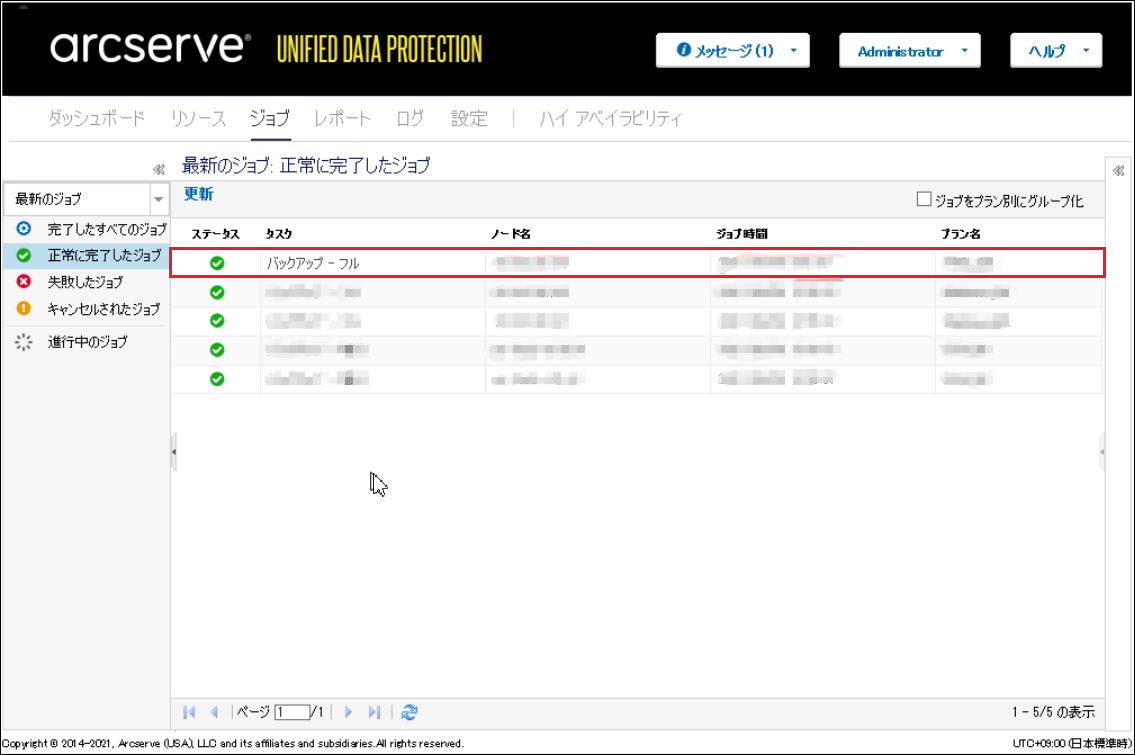Open the レポート tab
The width and height of the screenshot is (1135, 755).
tap(342, 119)
